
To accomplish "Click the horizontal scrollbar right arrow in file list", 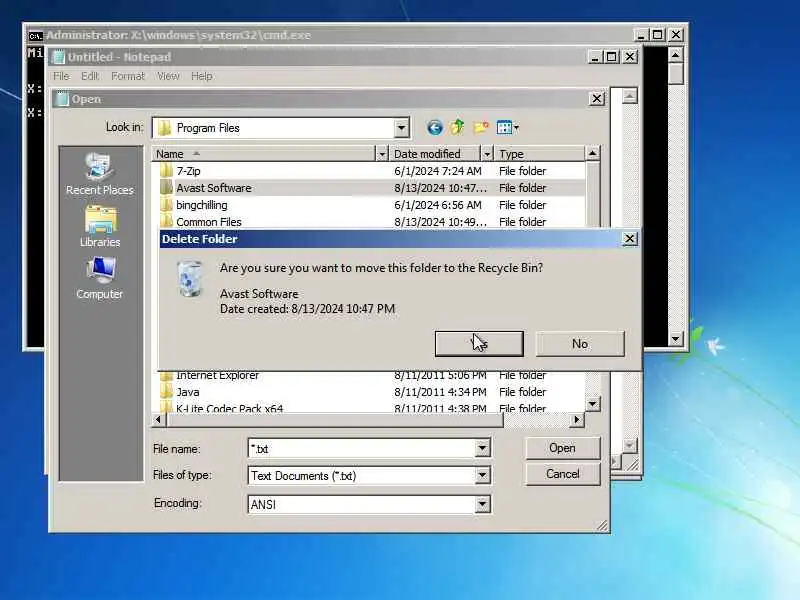I will pos(577,419).
